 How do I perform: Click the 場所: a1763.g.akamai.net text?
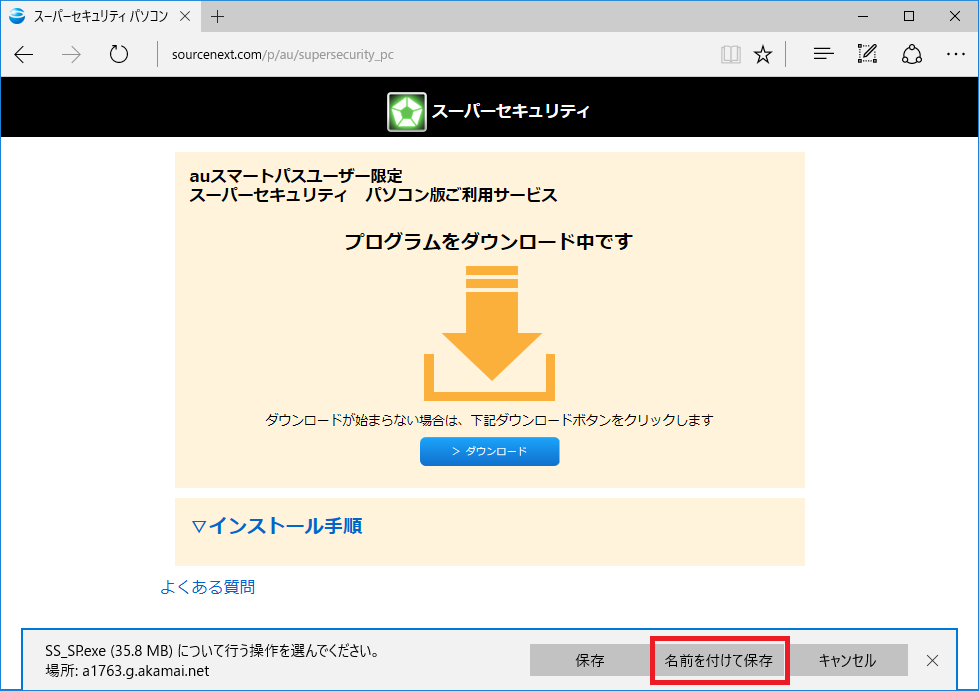127,671
